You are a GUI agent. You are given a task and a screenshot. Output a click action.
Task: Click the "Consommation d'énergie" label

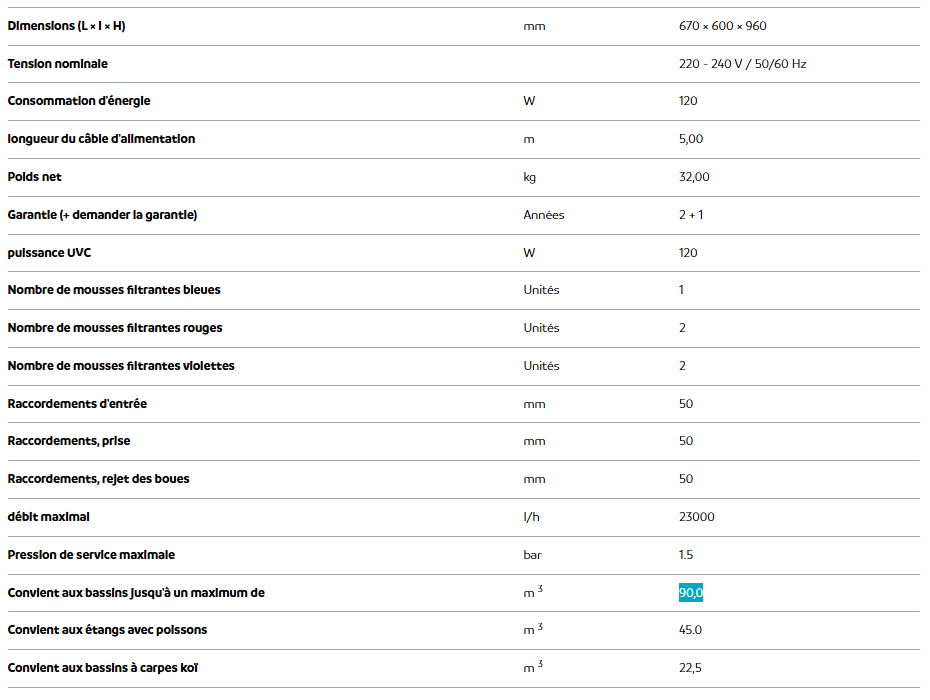click(x=79, y=101)
